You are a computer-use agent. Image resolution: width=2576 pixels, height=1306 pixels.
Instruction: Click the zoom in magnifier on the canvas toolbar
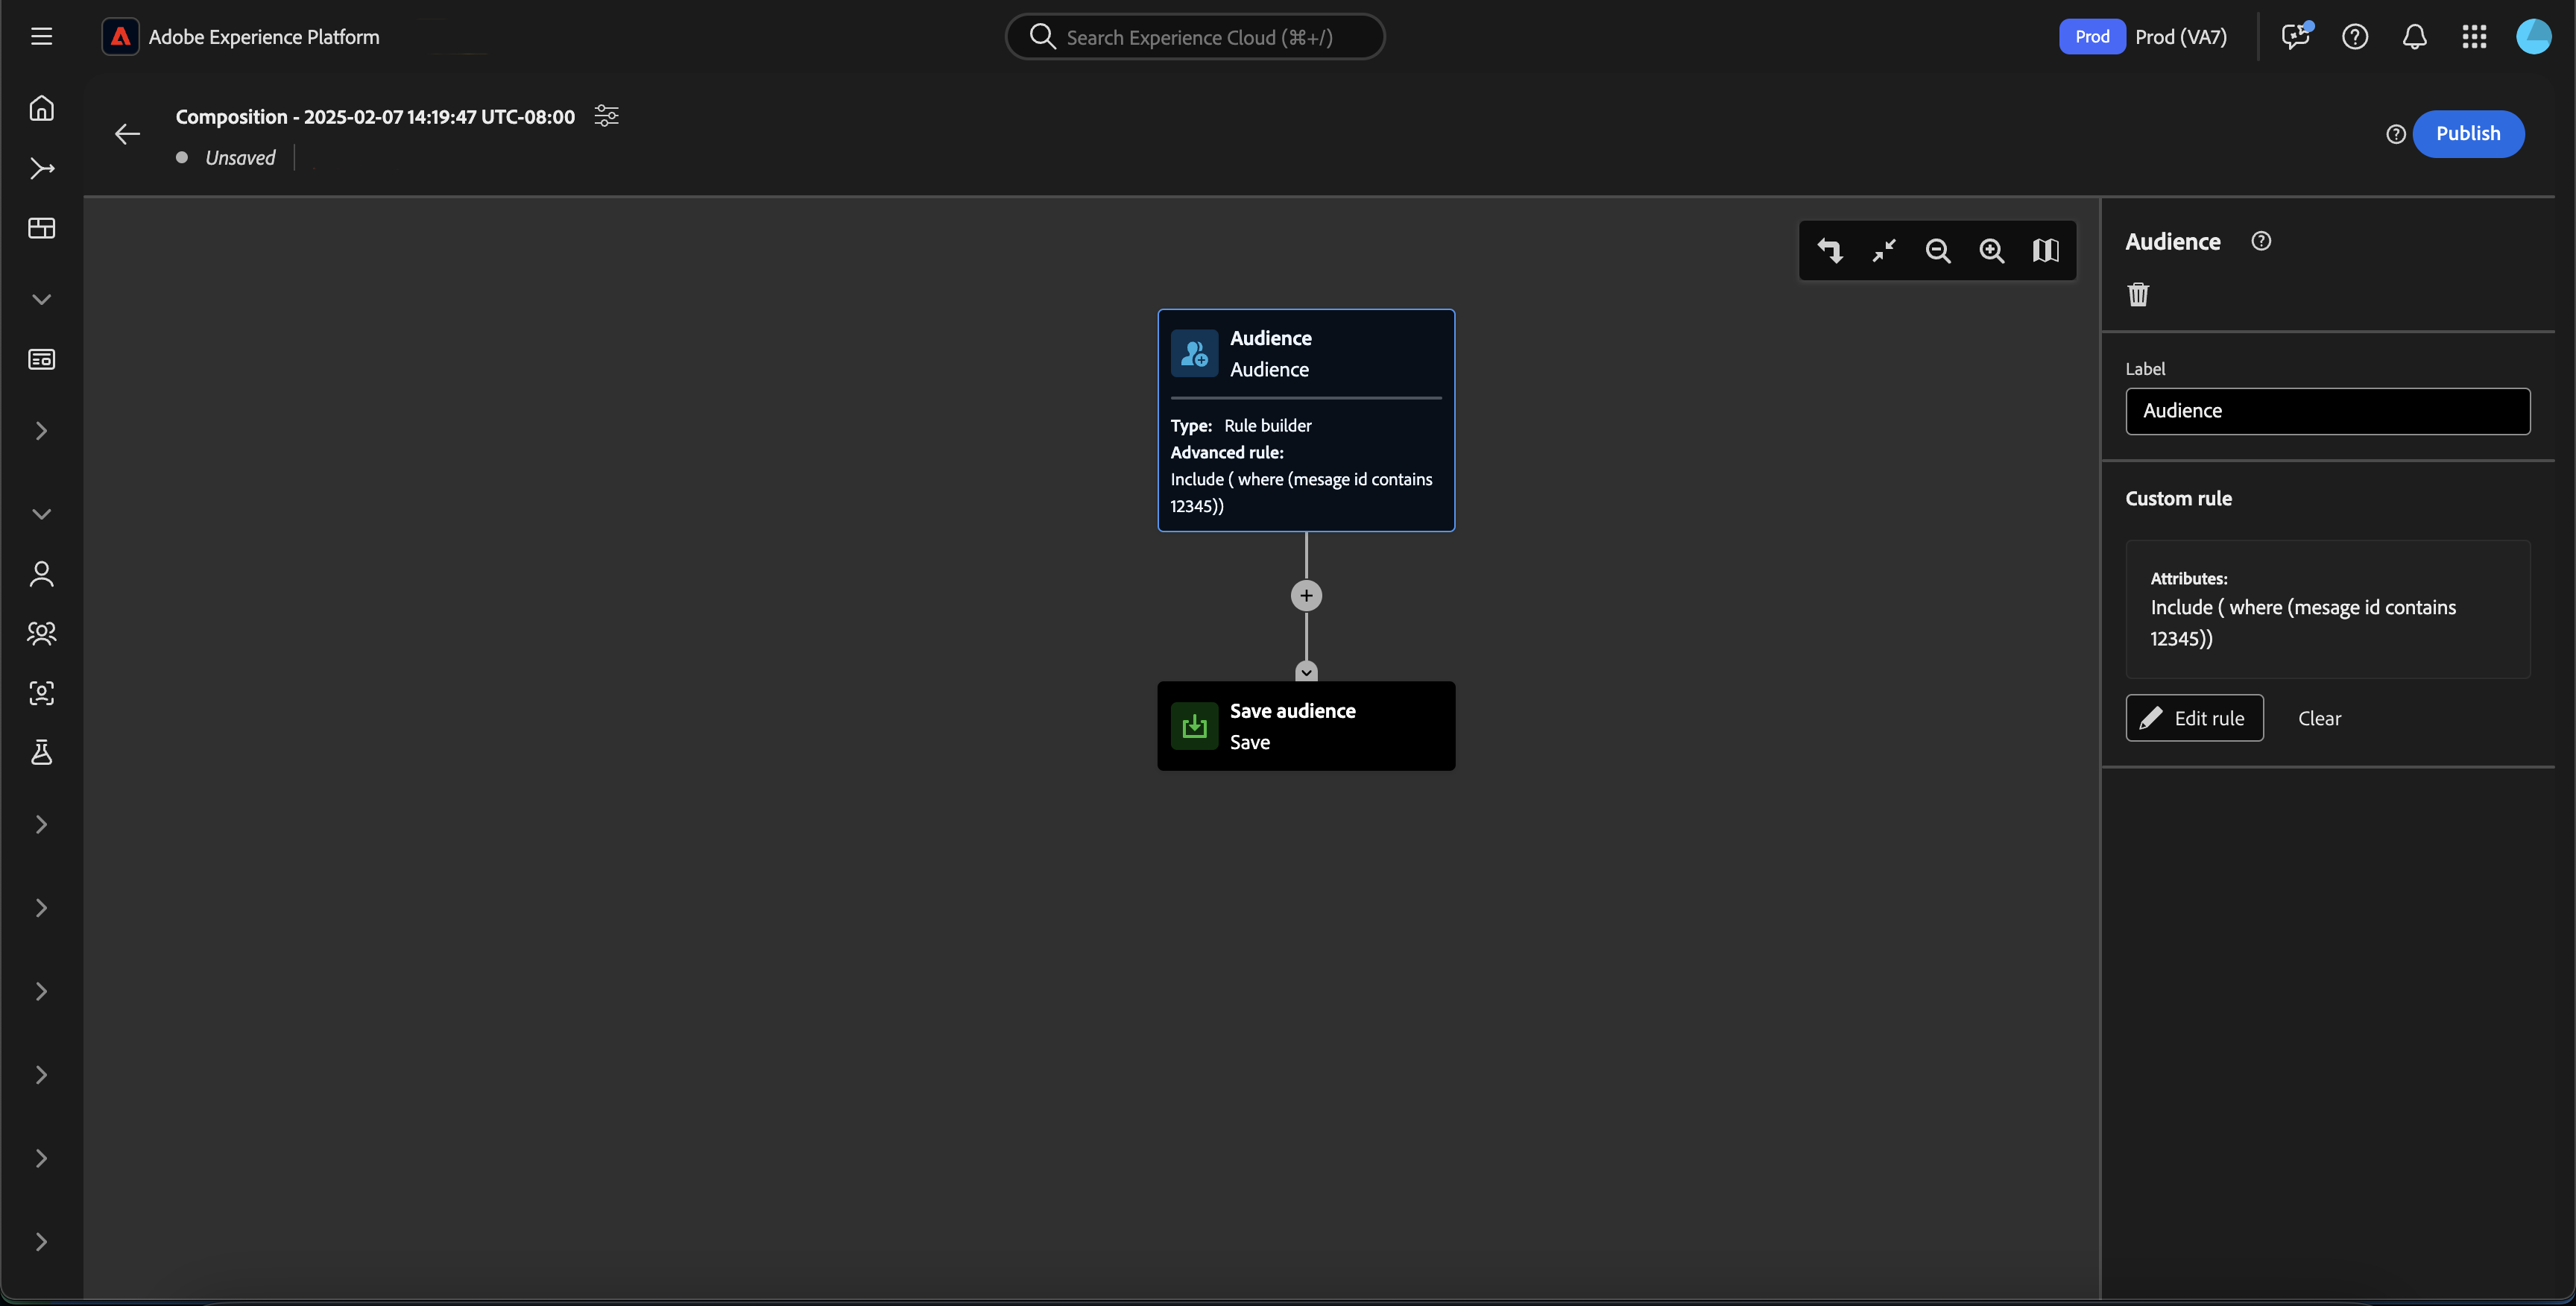point(1991,251)
